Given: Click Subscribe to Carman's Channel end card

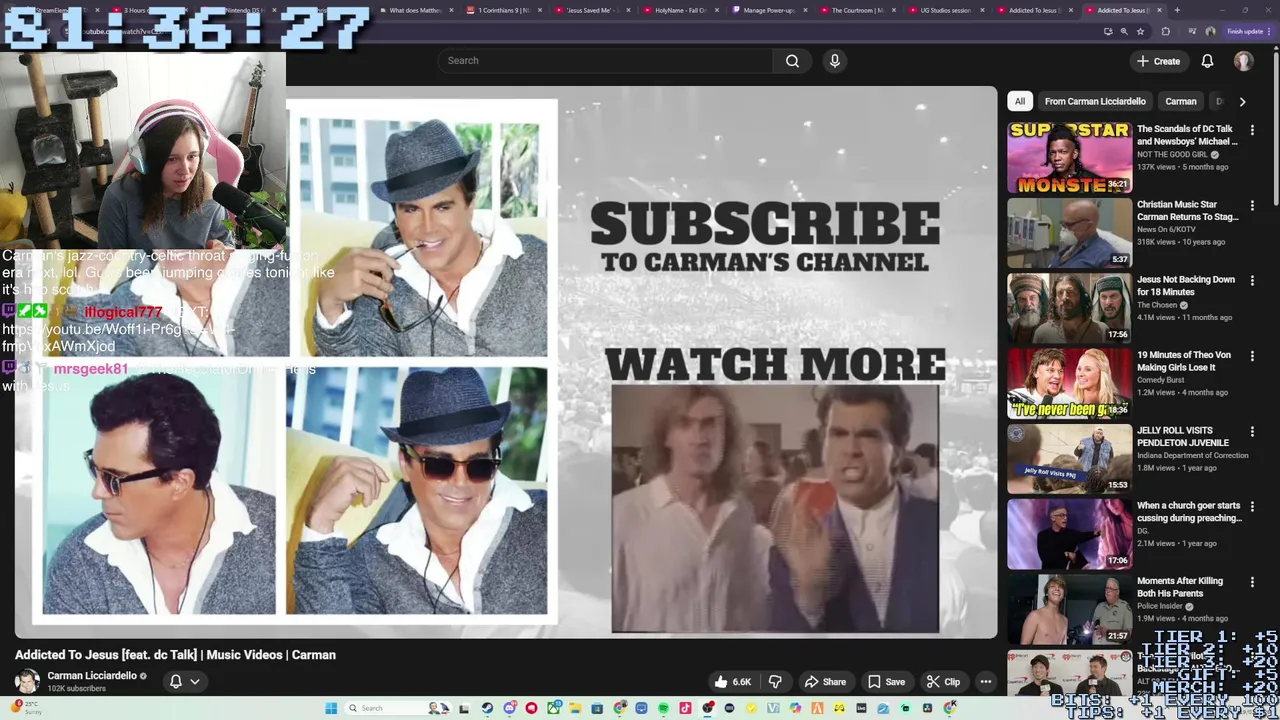Looking at the screenshot, I should (x=765, y=237).
